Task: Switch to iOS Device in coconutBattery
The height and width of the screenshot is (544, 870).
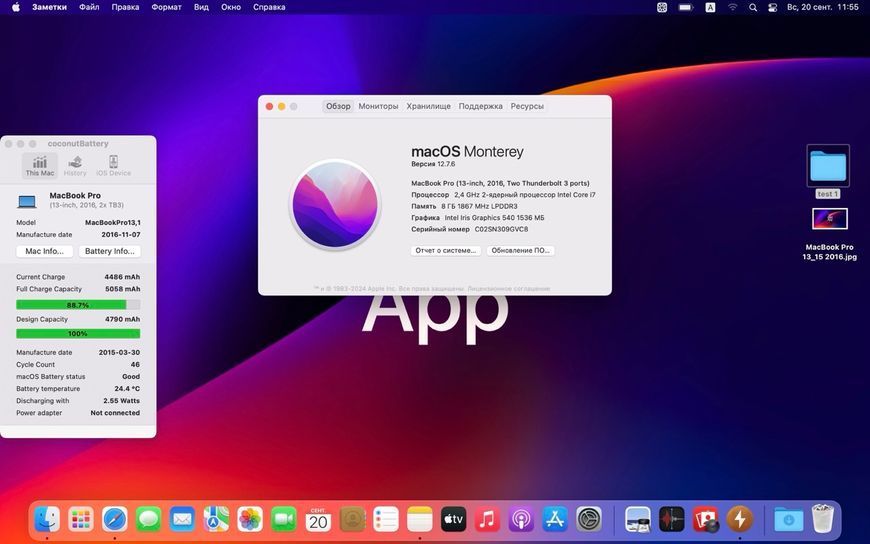Action: (113, 165)
